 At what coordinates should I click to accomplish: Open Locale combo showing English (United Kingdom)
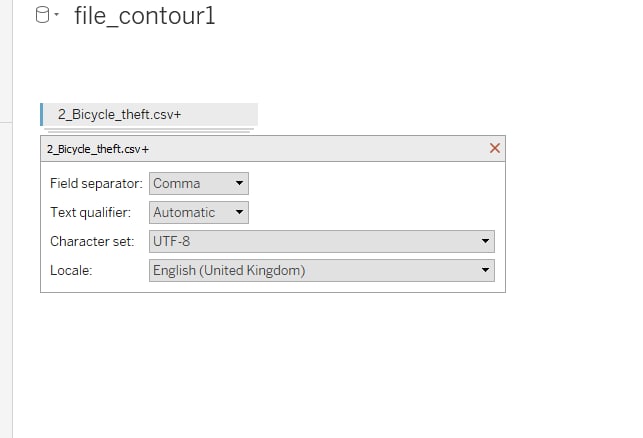click(322, 271)
